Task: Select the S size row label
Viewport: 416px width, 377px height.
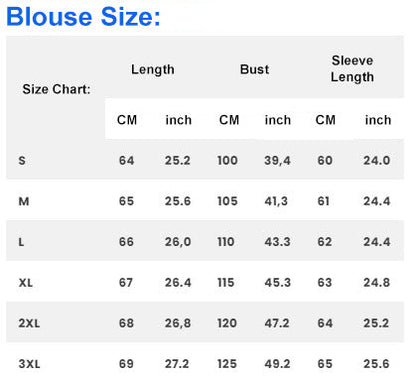Action: 22,161
